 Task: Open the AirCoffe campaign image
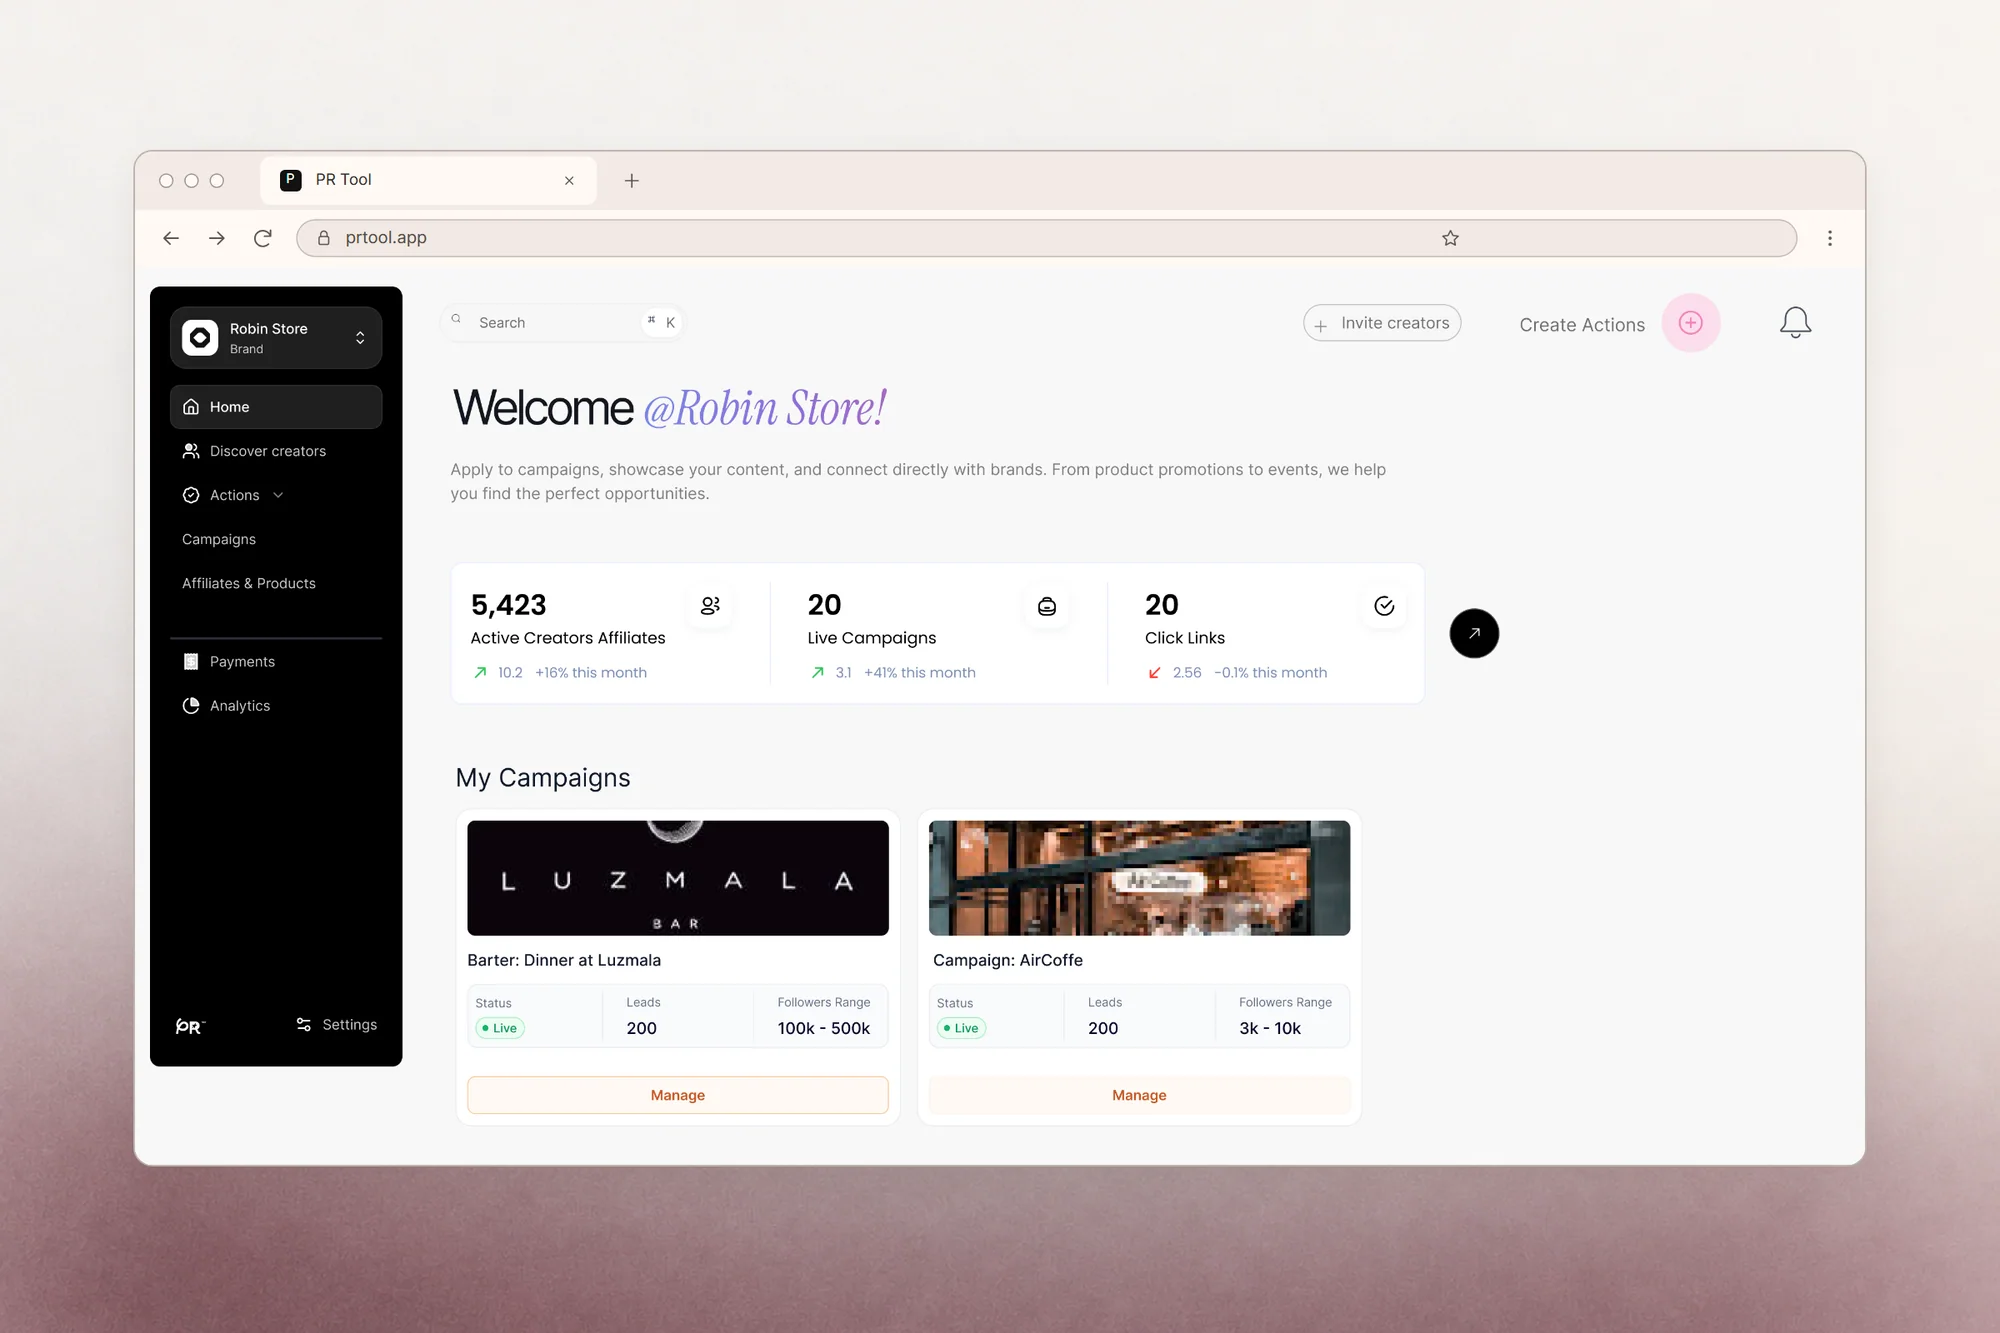pos(1139,878)
